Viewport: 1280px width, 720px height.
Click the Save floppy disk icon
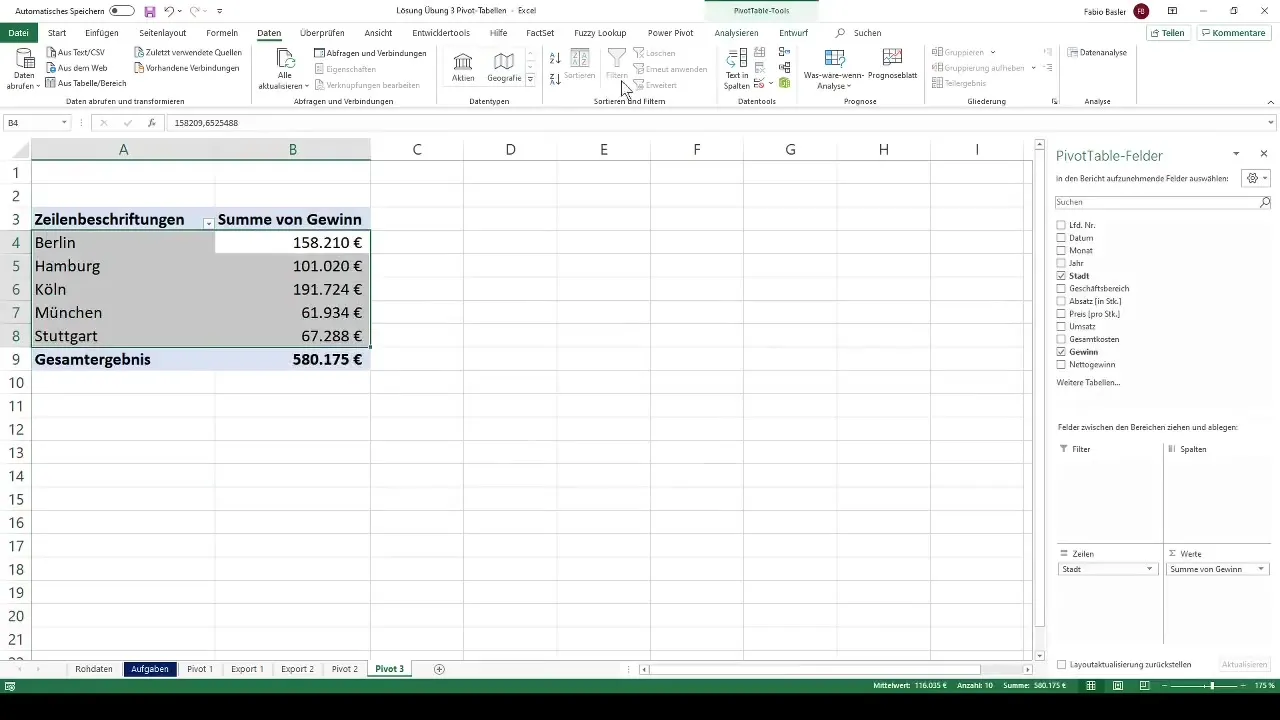[150, 10]
